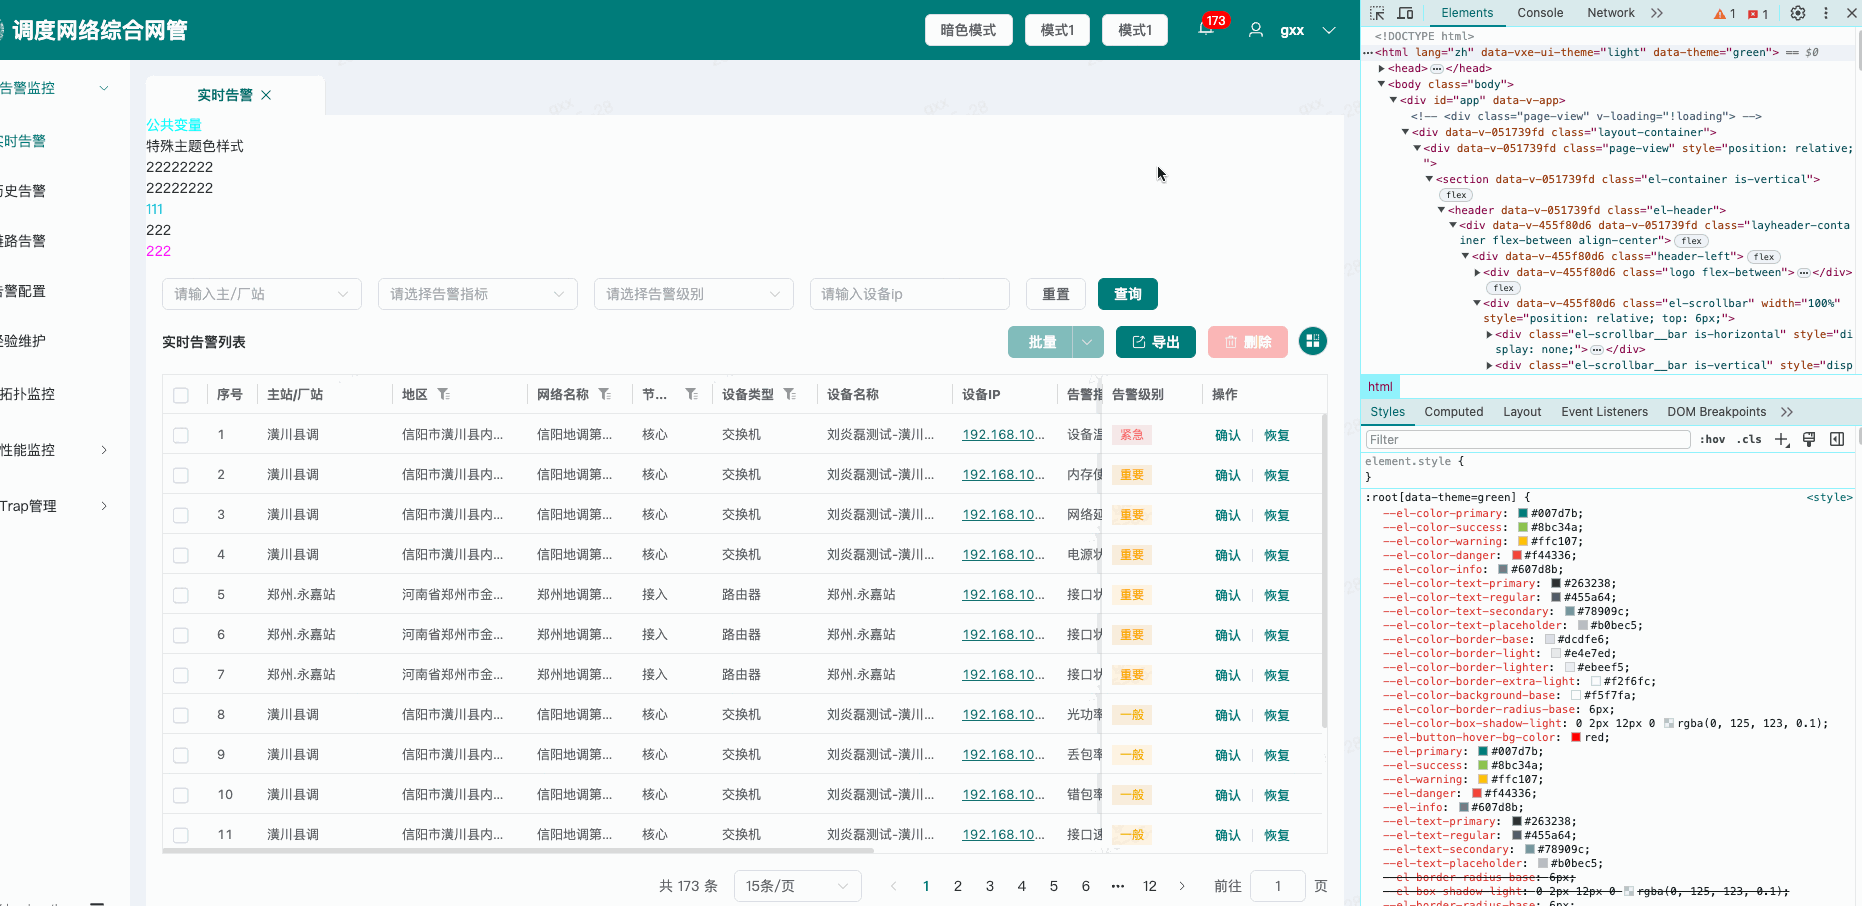Expand the gxx user menu chevron
Image resolution: width=1862 pixels, height=906 pixels.
point(1329,30)
